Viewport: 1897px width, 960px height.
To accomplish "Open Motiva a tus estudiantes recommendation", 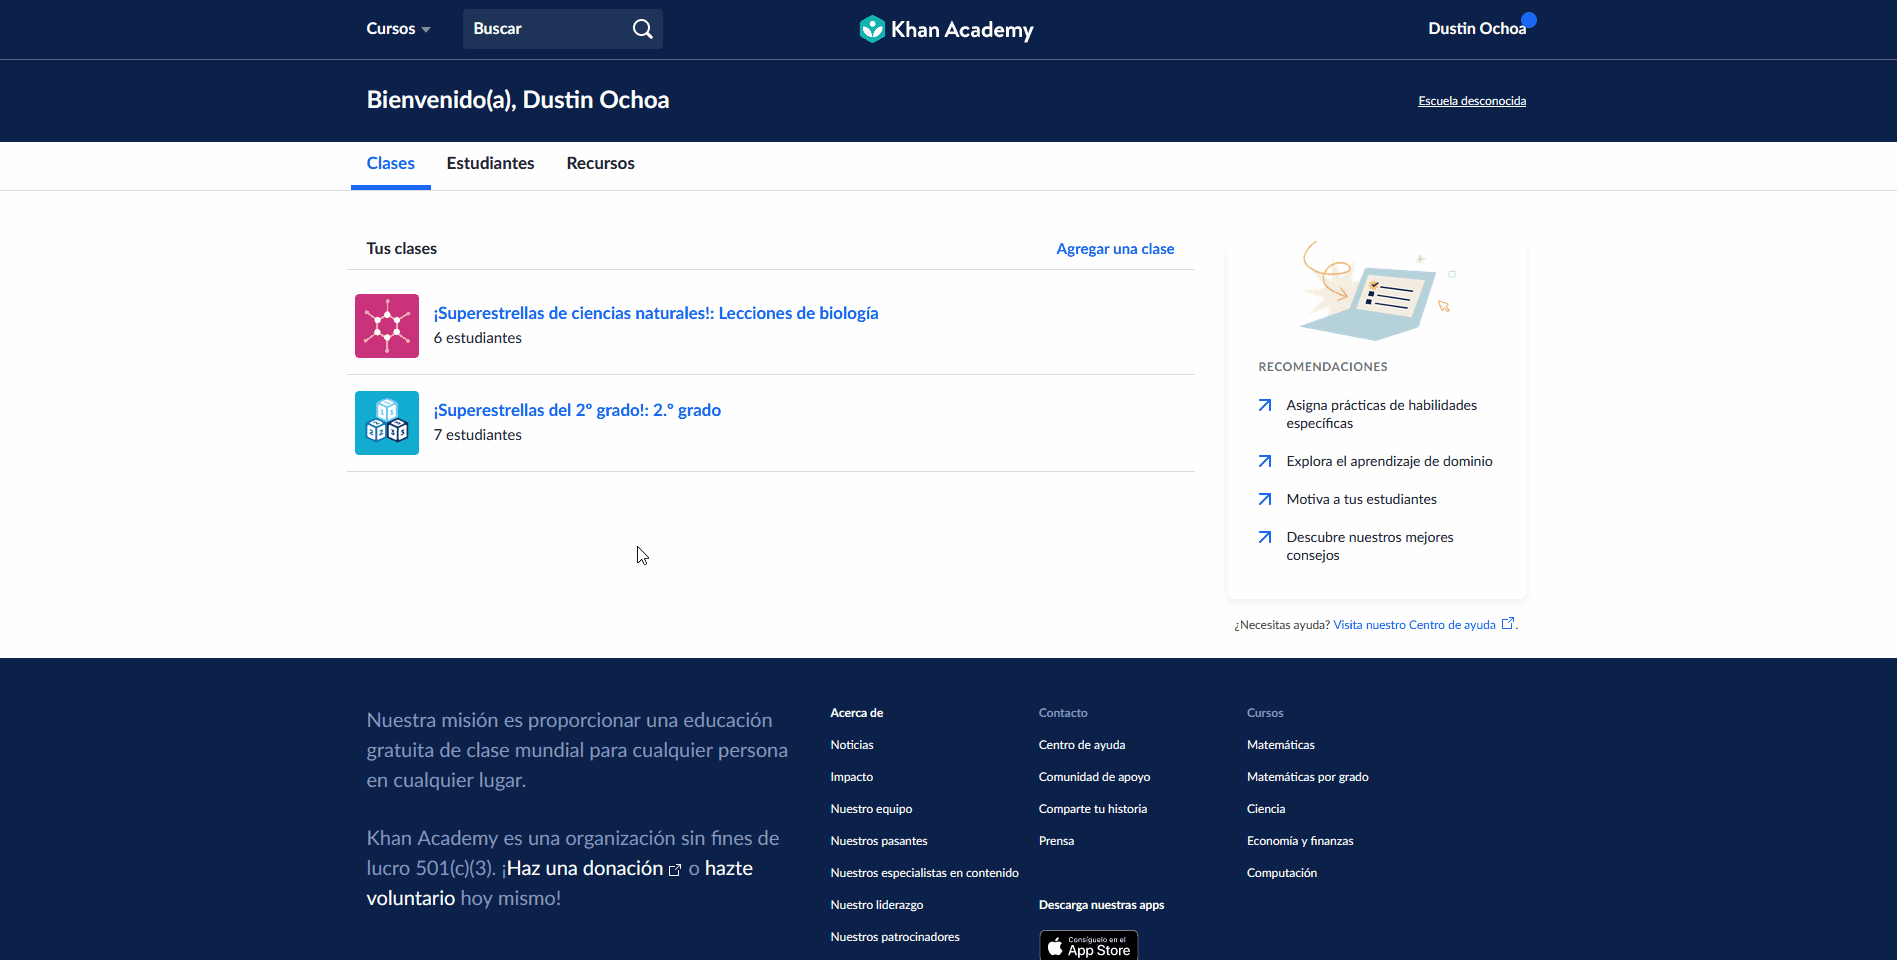I will point(1361,499).
